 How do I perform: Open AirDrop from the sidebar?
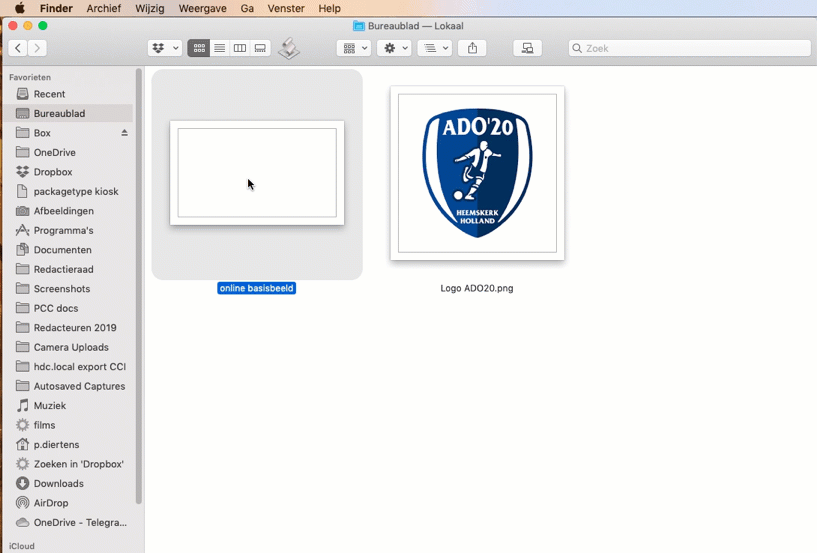point(50,503)
